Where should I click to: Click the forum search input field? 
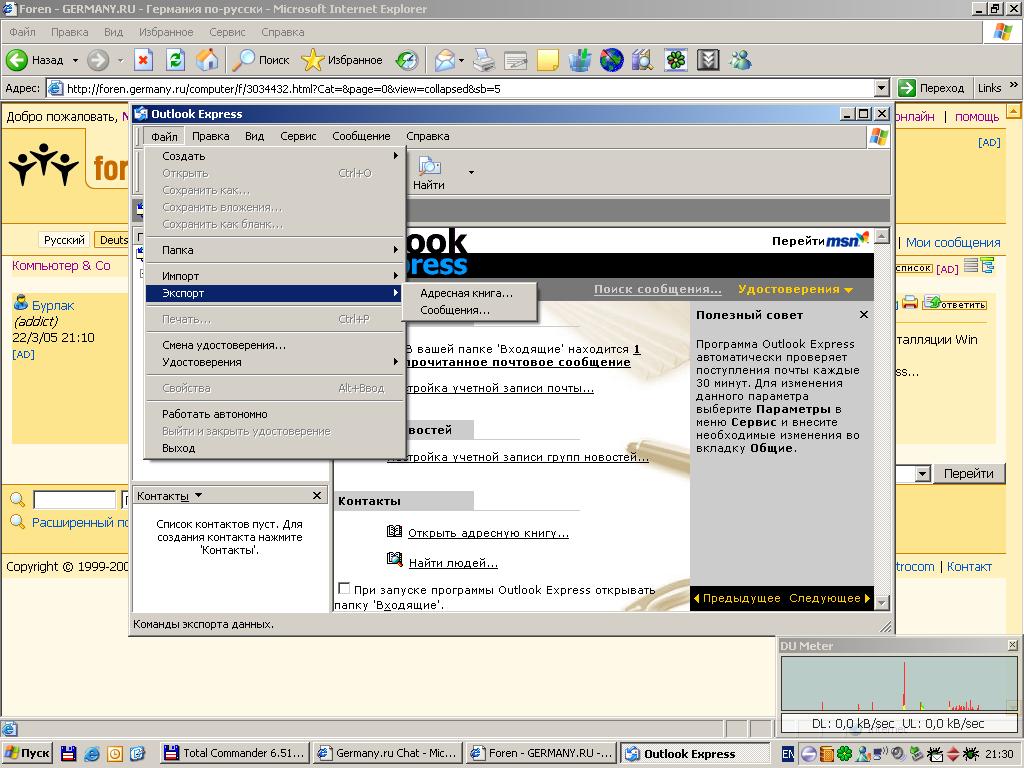pyautogui.click(x=74, y=500)
